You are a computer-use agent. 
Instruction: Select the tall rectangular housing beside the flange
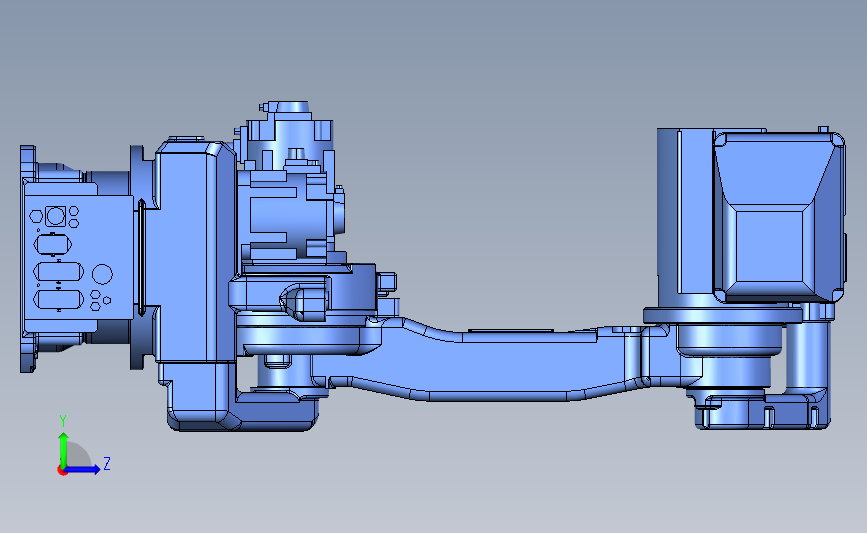tap(195, 252)
